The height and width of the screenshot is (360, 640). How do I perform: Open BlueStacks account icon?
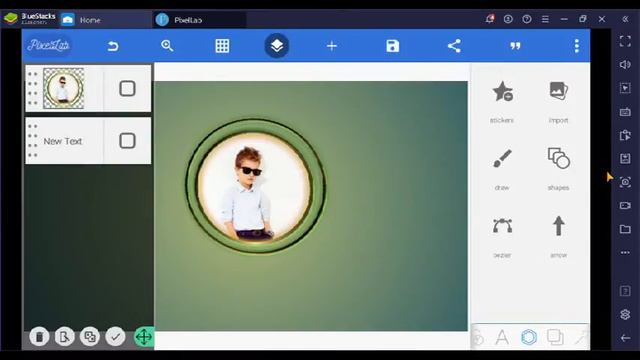coord(508,19)
